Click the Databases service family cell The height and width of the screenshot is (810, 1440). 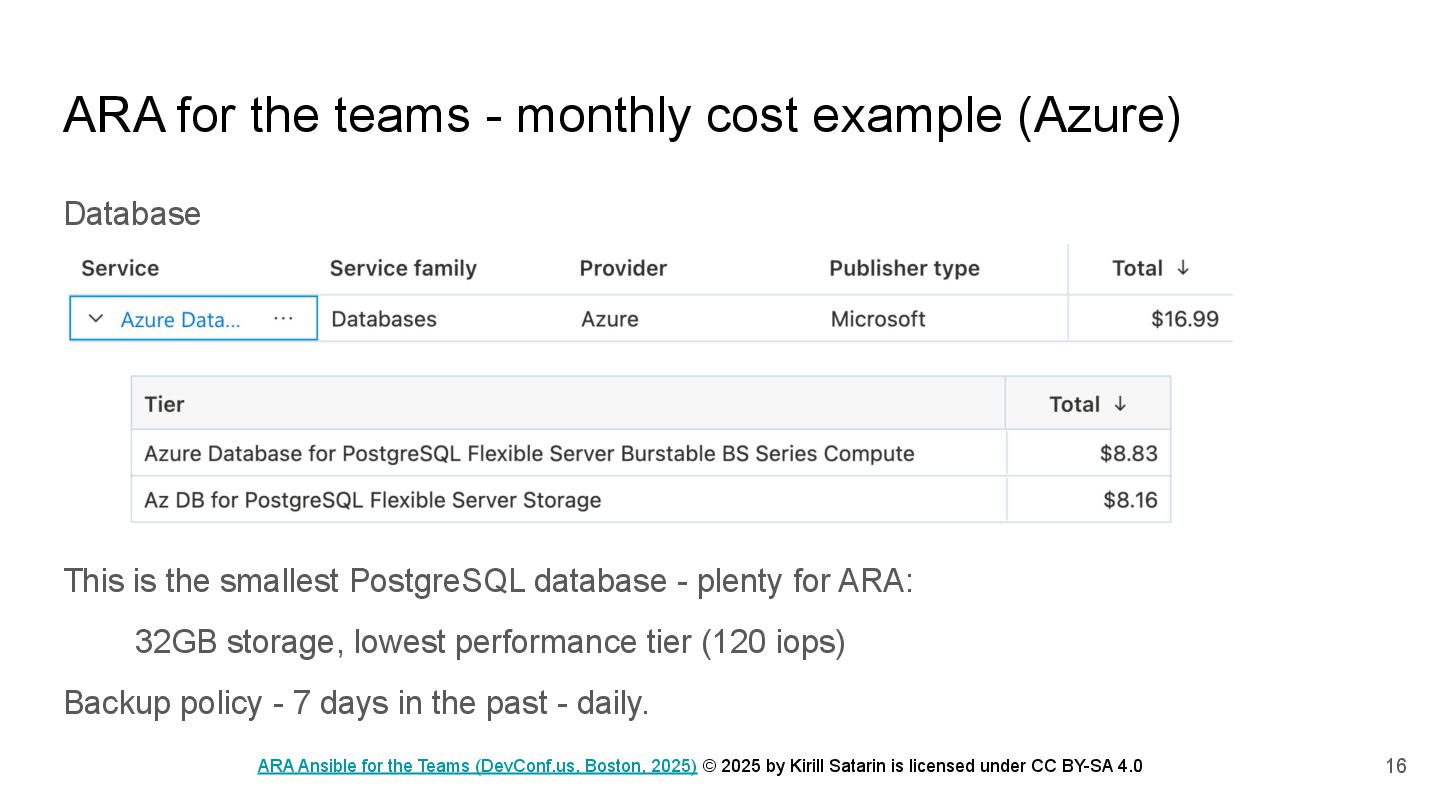[x=384, y=319]
